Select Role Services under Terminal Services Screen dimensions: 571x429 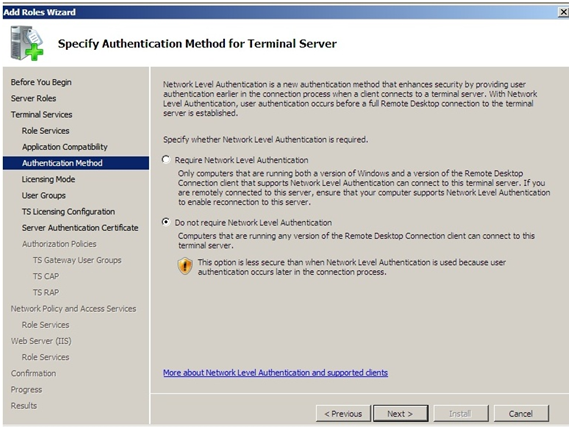pos(46,131)
